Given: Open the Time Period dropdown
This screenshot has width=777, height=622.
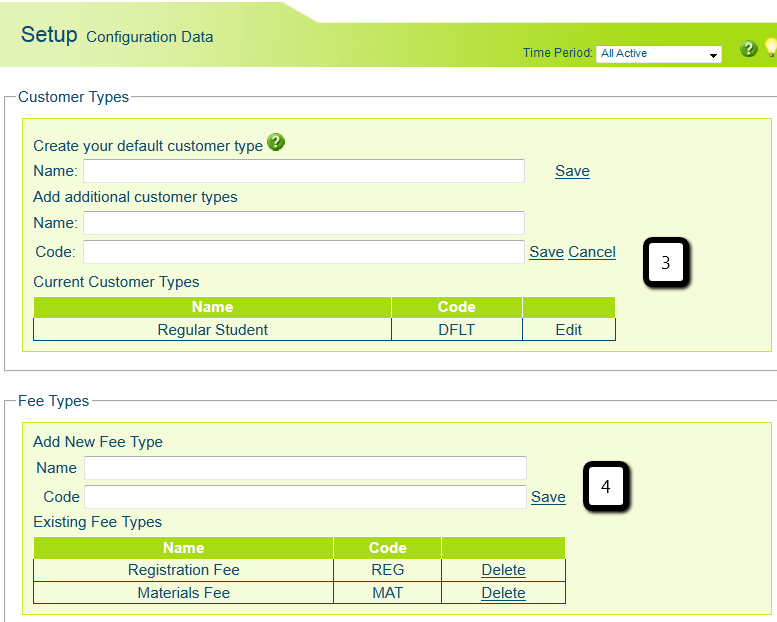Looking at the screenshot, I should pos(659,54).
